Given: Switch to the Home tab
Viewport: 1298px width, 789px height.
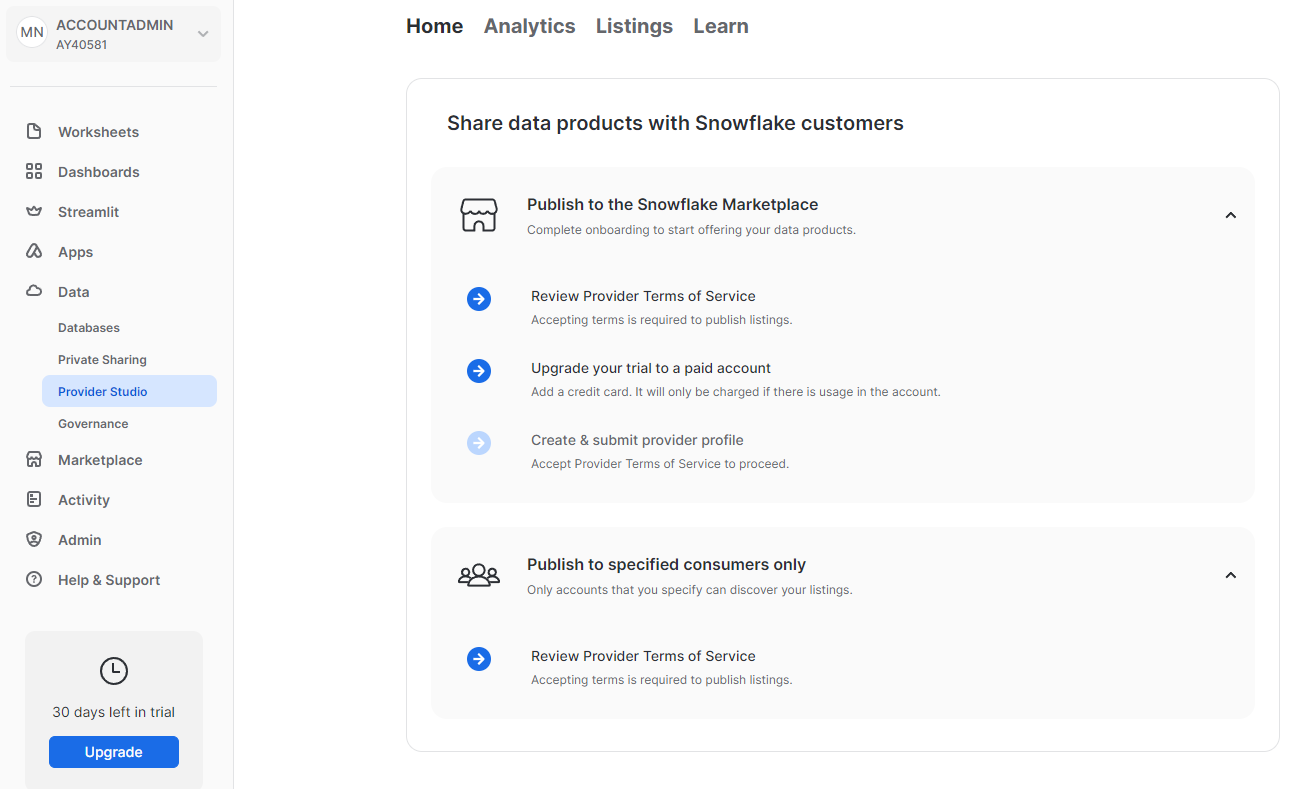Looking at the screenshot, I should click(435, 26).
